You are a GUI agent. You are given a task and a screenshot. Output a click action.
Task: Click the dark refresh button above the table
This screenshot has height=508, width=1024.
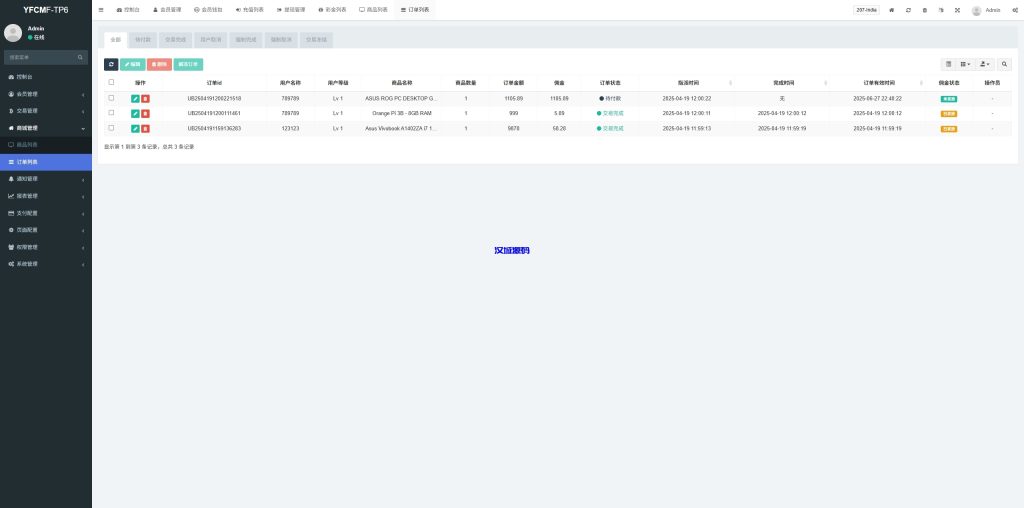pos(111,64)
